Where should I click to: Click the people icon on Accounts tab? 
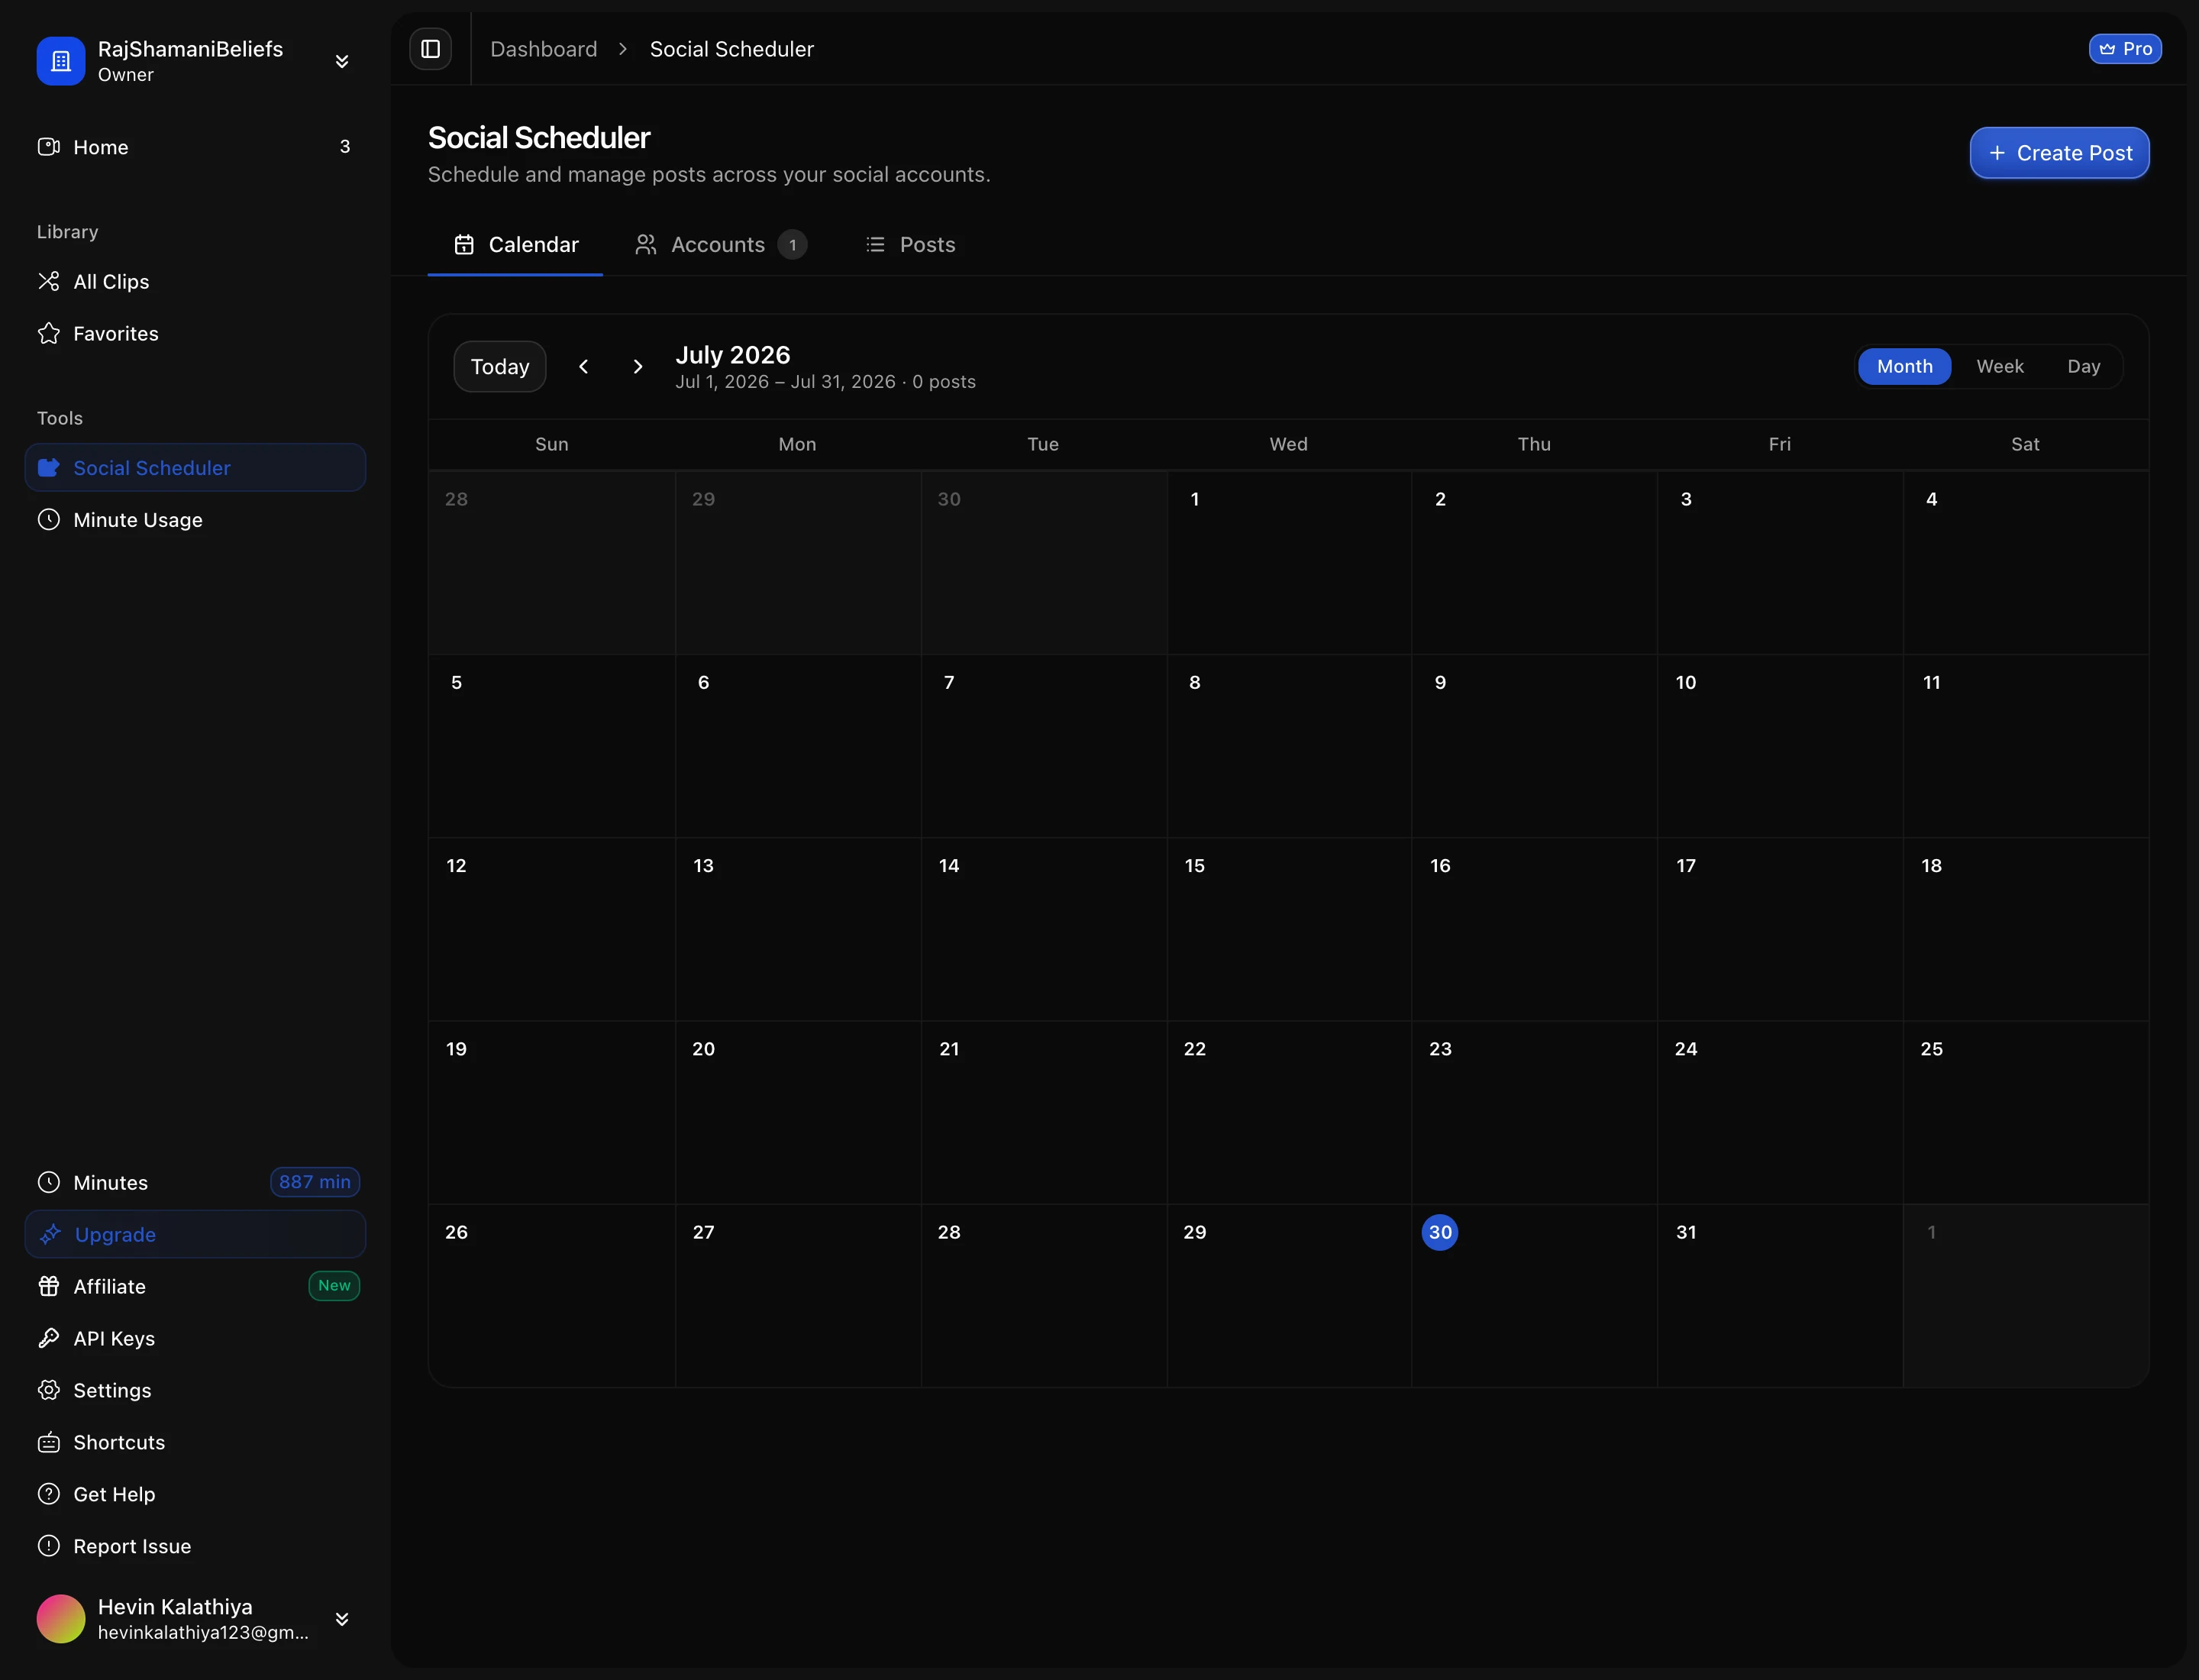coord(646,245)
